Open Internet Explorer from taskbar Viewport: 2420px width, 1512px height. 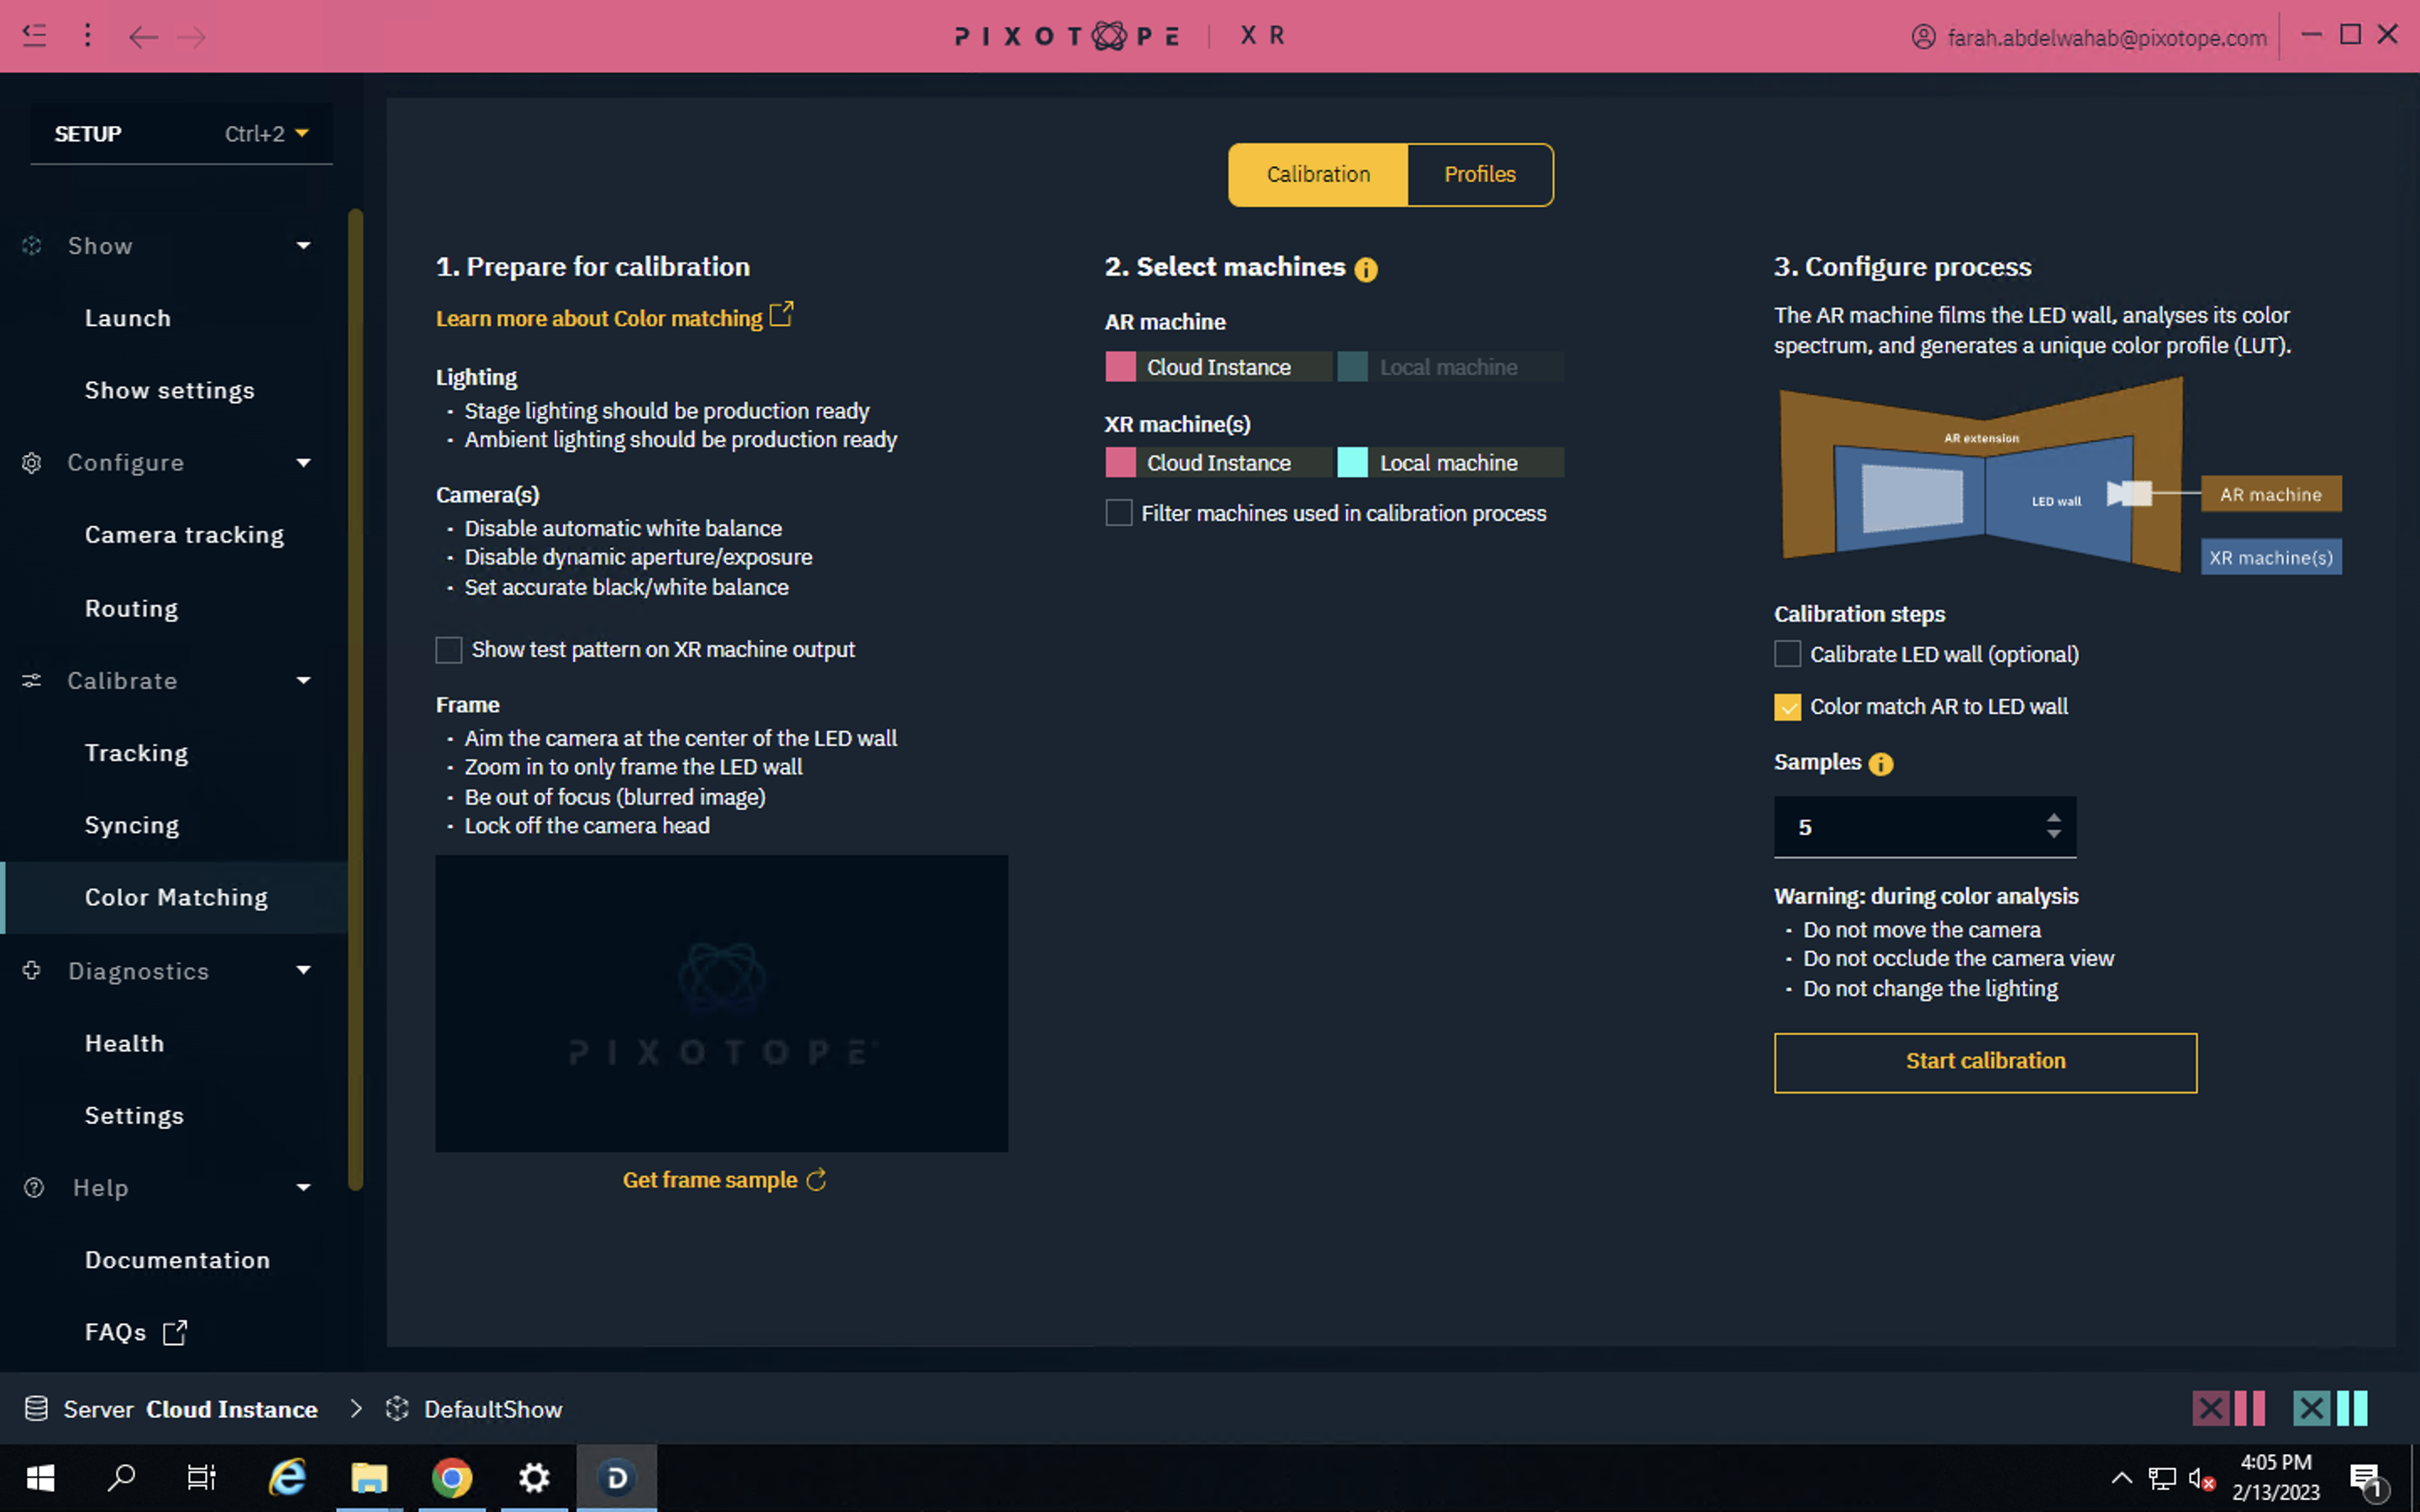click(x=287, y=1477)
